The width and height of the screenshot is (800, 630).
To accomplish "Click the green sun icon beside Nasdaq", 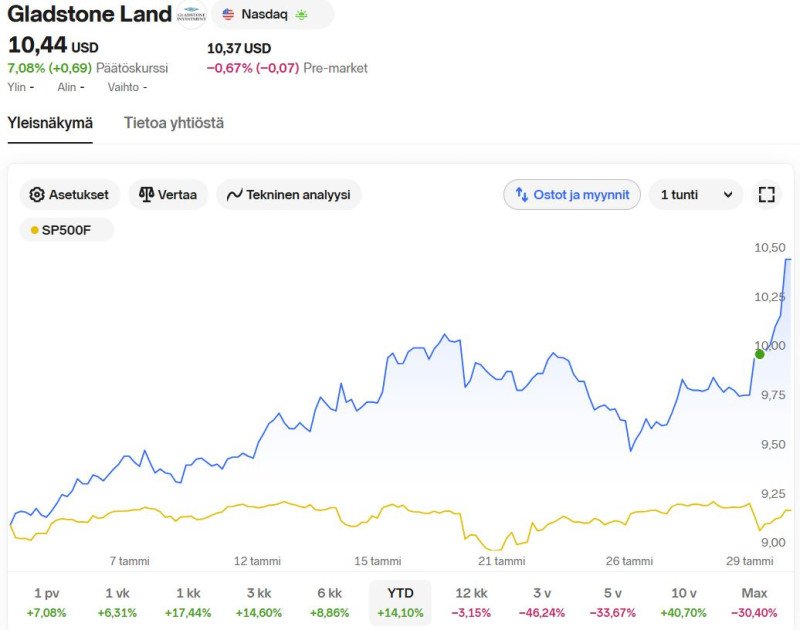I will point(301,15).
